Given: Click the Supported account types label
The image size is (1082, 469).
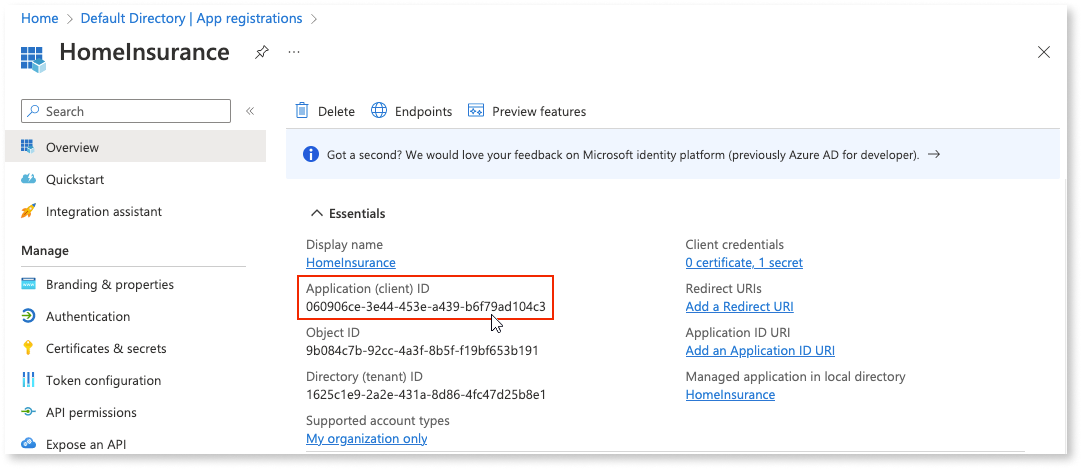Looking at the screenshot, I should (377, 421).
